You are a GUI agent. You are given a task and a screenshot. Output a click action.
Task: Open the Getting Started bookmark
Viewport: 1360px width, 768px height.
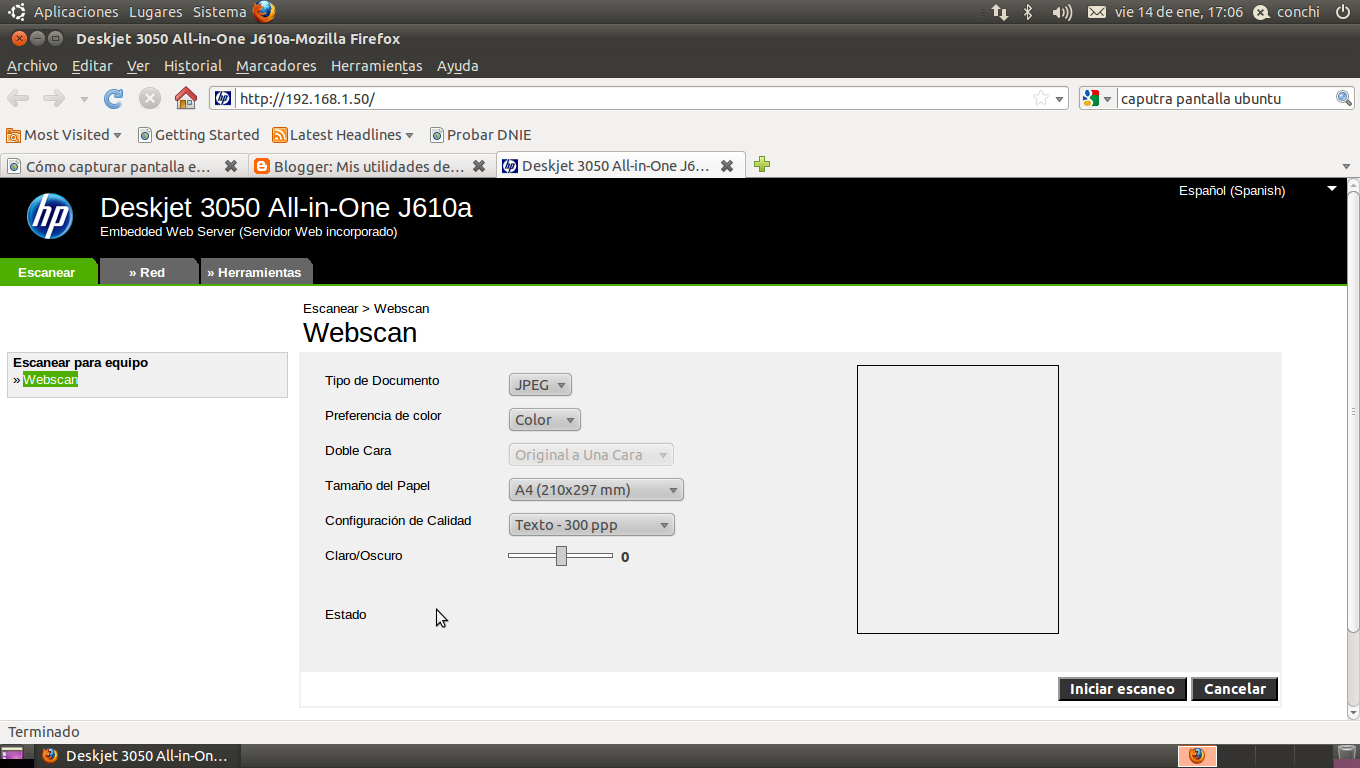tap(198, 135)
